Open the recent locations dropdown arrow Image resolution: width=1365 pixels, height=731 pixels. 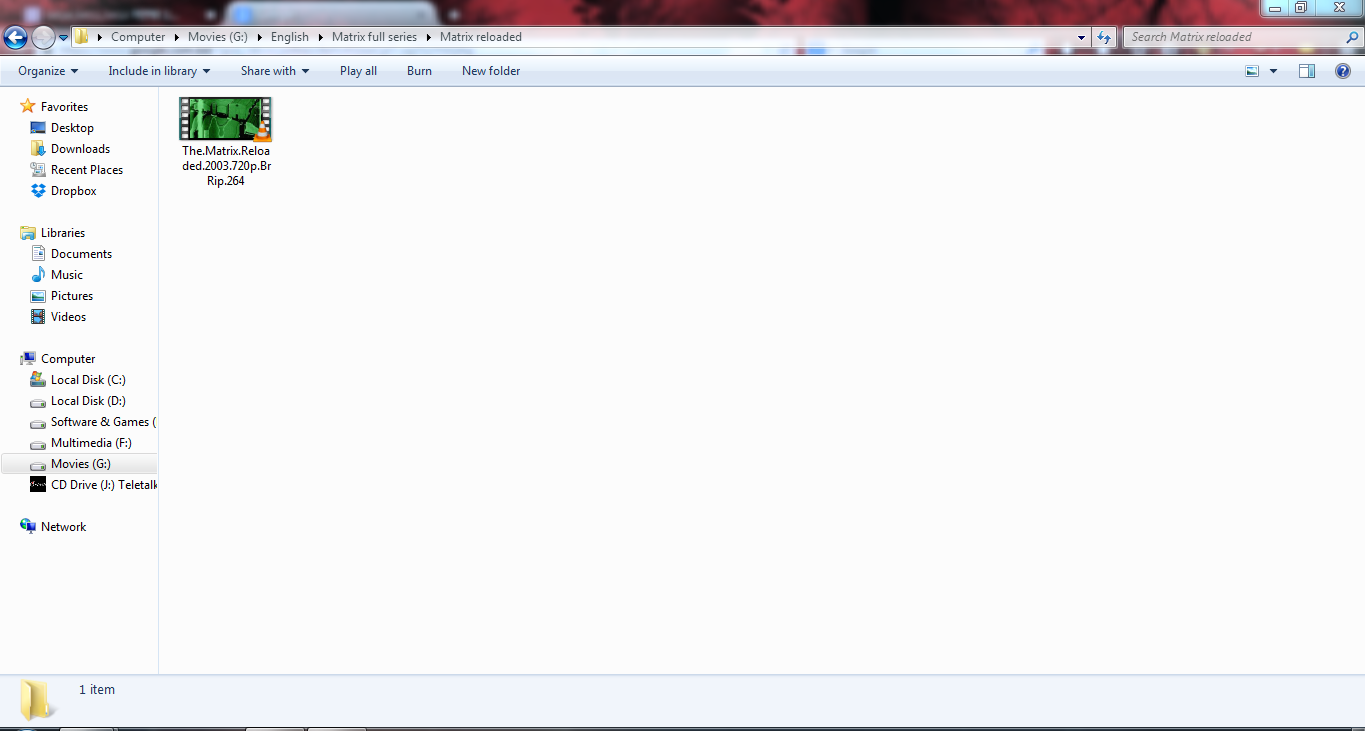[x=64, y=38]
